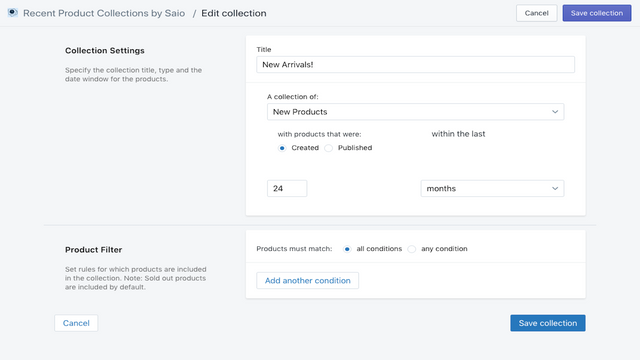Select the Published radio option
Screen dimensions: 640x360
point(329,148)
